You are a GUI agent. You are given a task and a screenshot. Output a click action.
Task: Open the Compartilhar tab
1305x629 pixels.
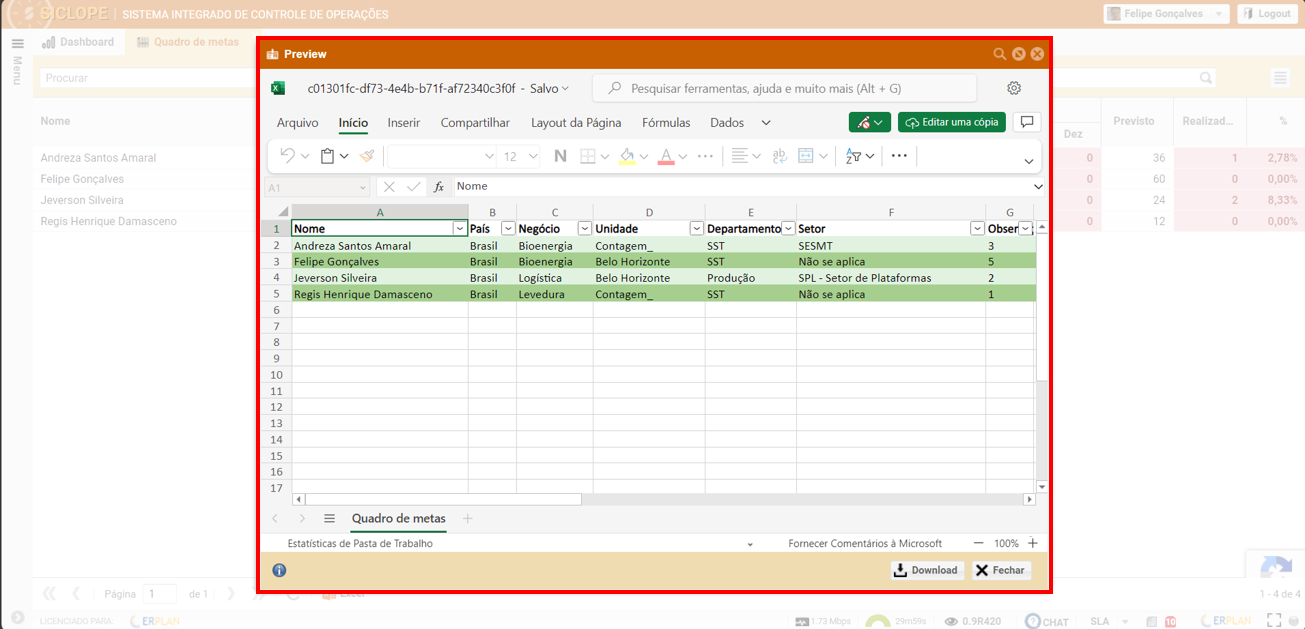tap(475, 123)
